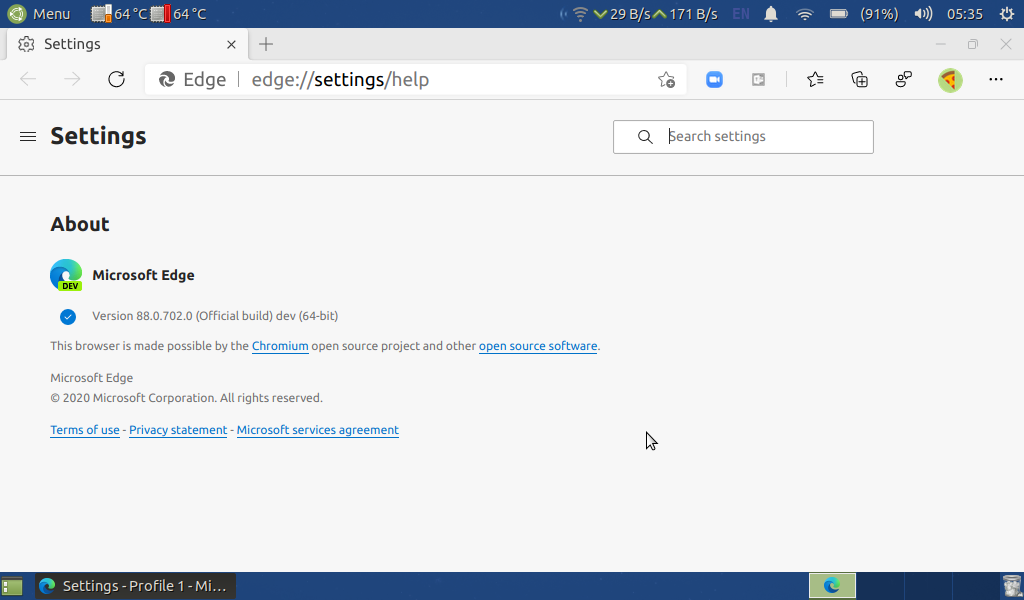Open the Favorites list icon

pyautogui.click(x=815, y=79)
